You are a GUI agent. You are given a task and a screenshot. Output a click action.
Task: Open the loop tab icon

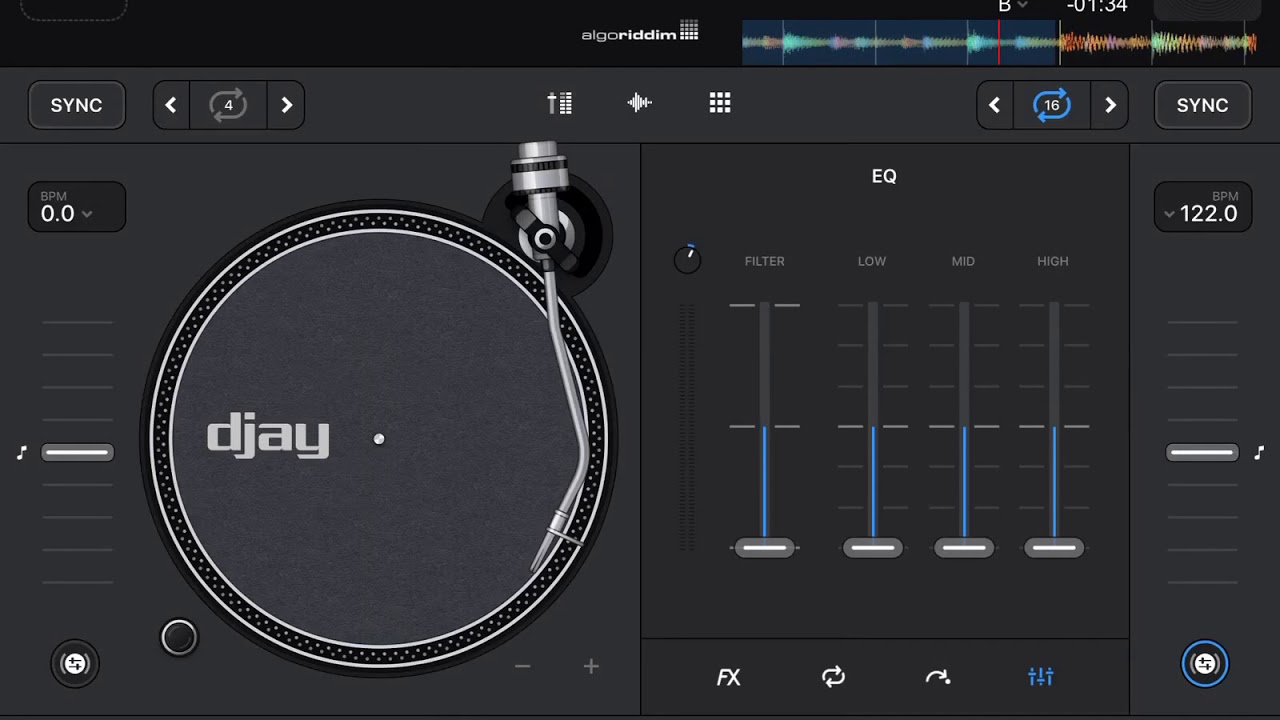coord(833,677)
